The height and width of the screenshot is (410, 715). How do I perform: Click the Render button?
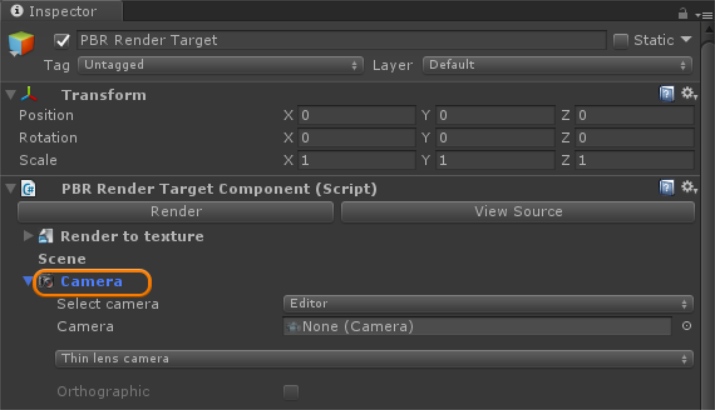[x=176, y=212]
